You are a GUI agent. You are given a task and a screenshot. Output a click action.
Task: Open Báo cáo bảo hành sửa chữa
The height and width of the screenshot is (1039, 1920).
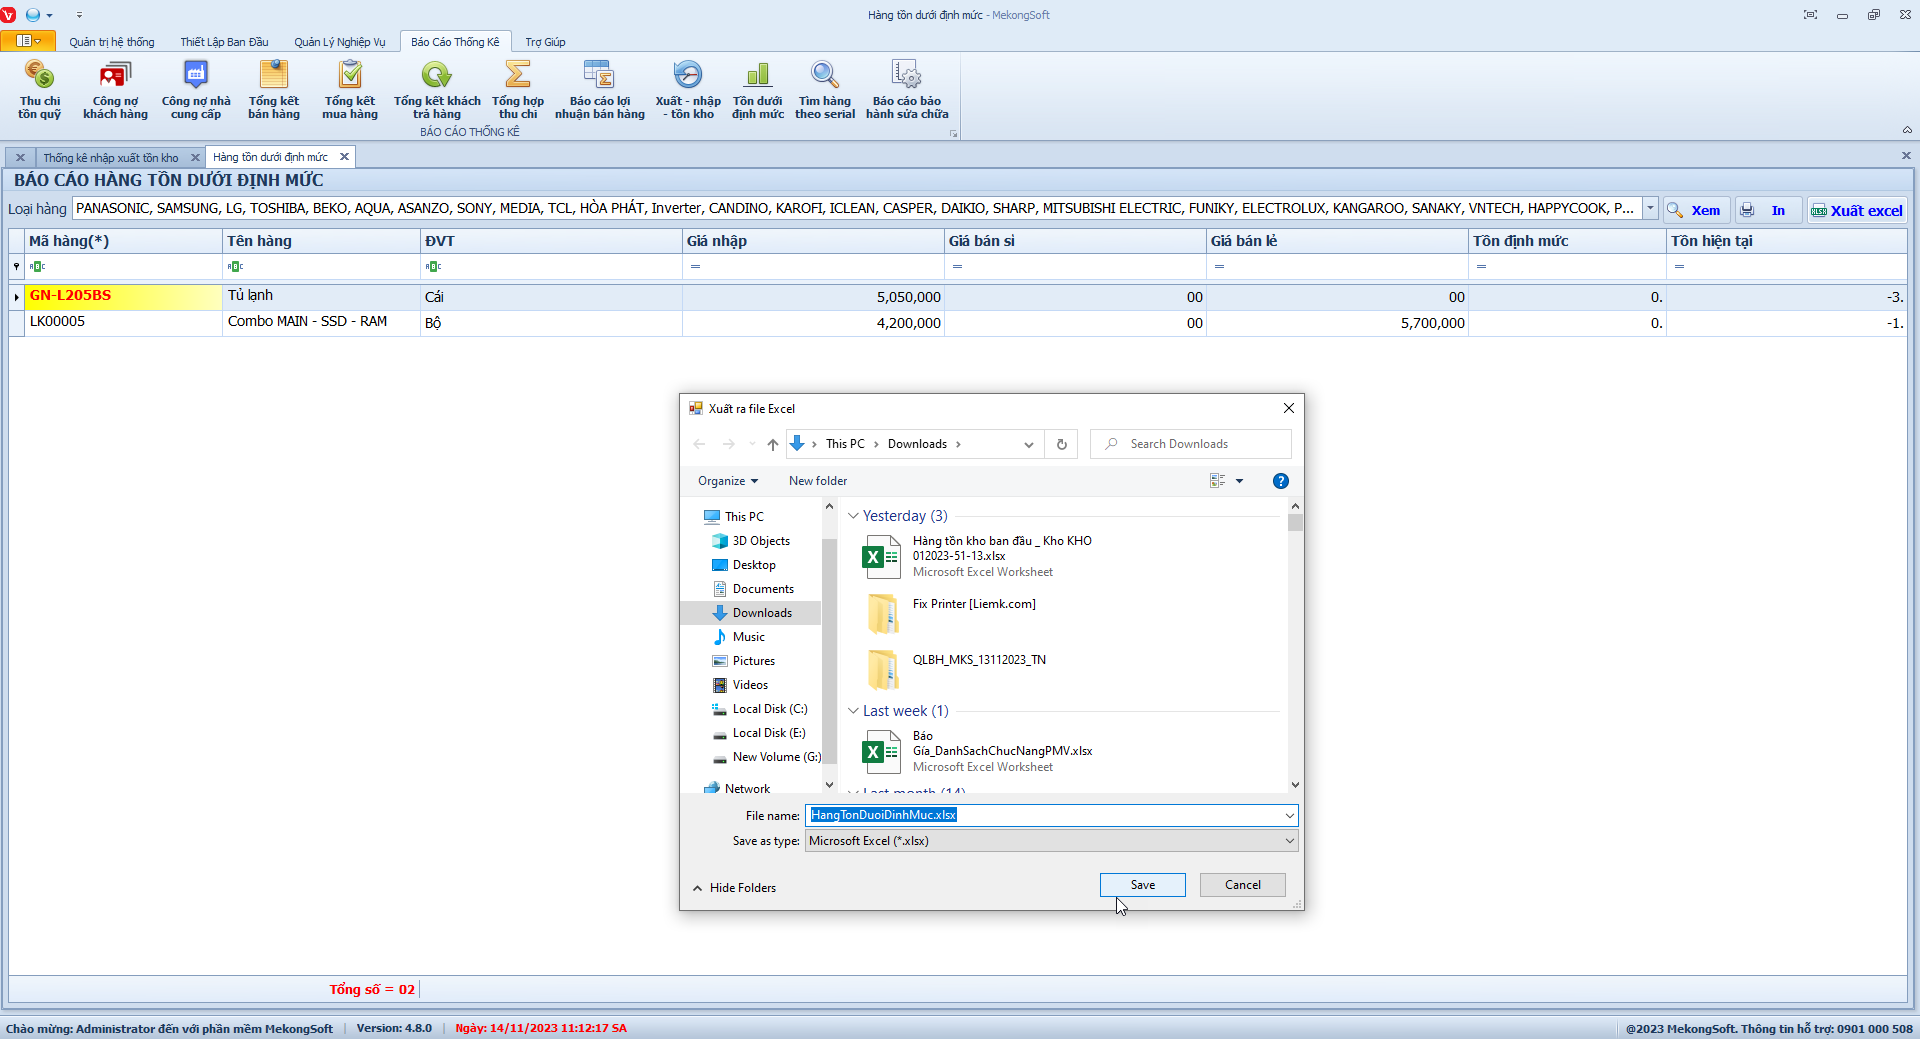906,90
